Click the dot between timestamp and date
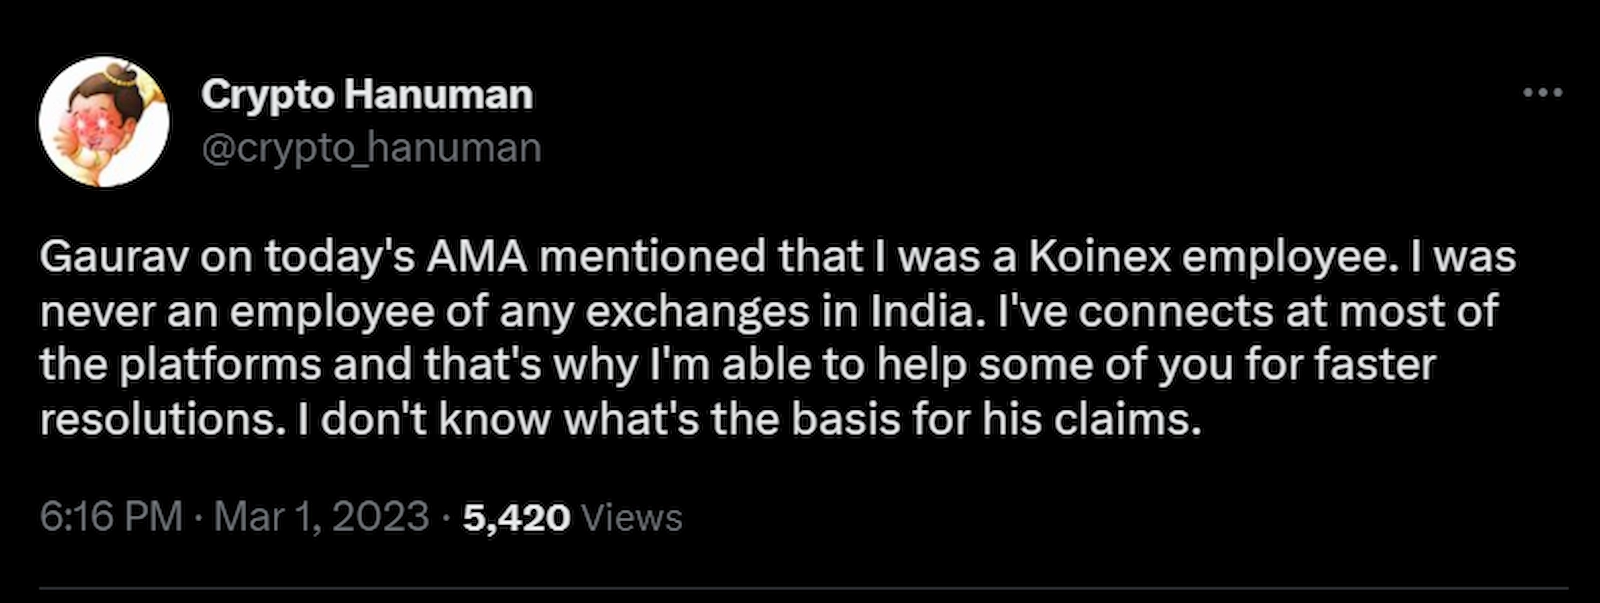This screenshot has height=603, width=1600. click(200, 517)
